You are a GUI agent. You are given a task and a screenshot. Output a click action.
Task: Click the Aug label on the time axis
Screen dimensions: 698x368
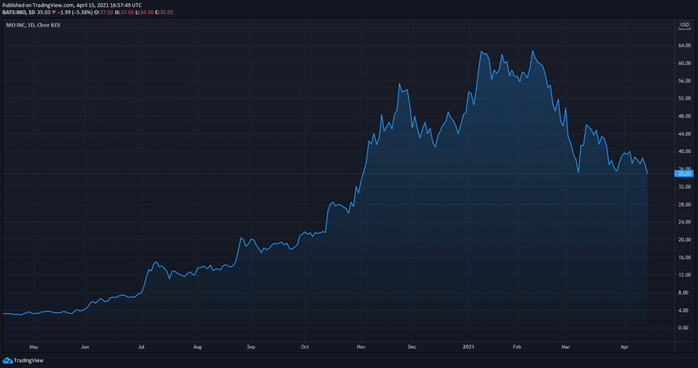click(x=197, y=347)
